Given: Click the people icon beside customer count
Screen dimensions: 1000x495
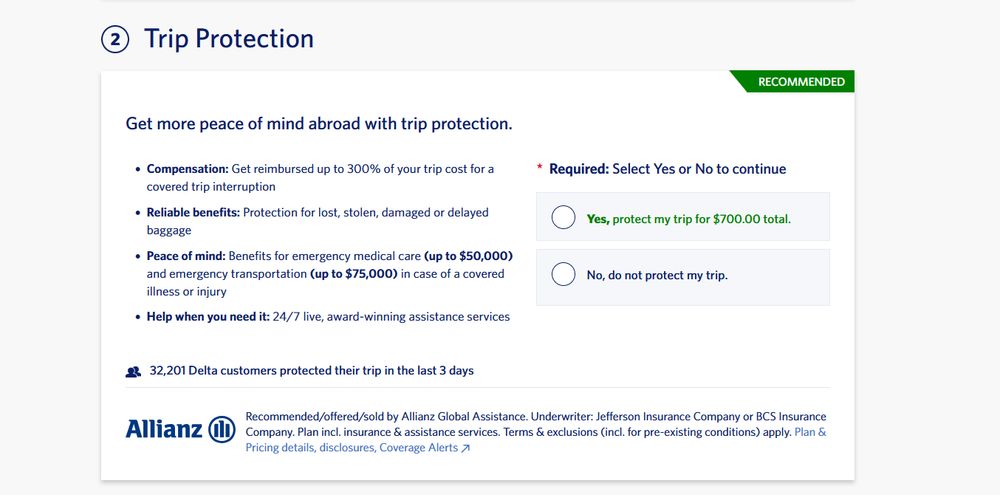Looking at the screenshot, I should 133,371.
